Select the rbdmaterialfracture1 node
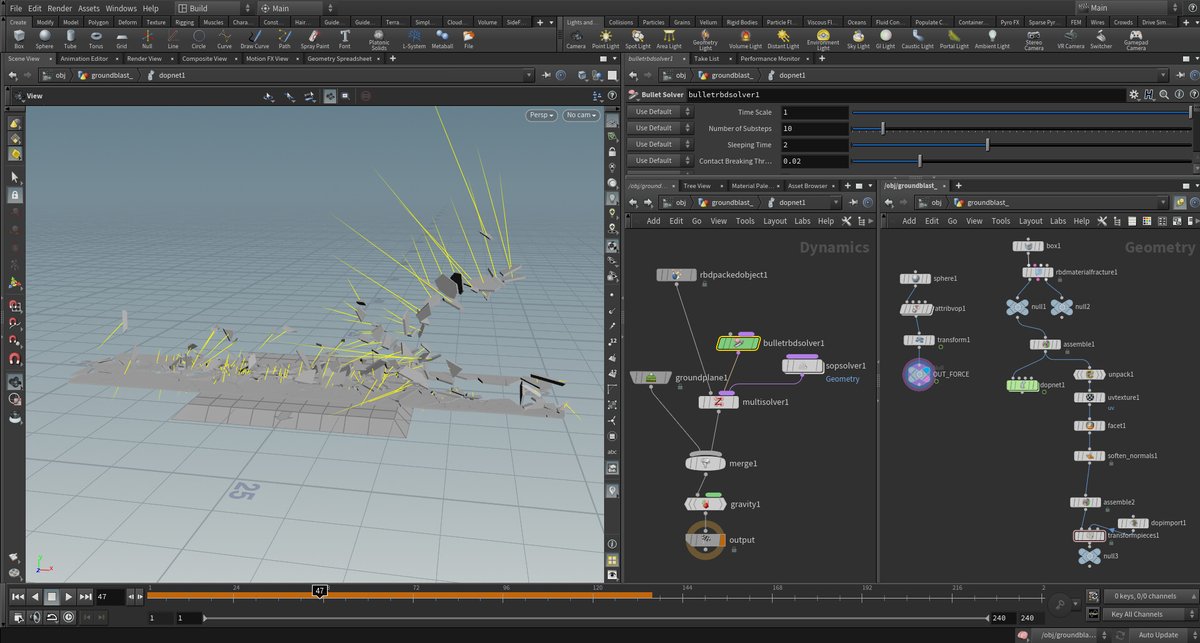The image size is (1200, 643). pyautogui.click(x=1037, y=272)
